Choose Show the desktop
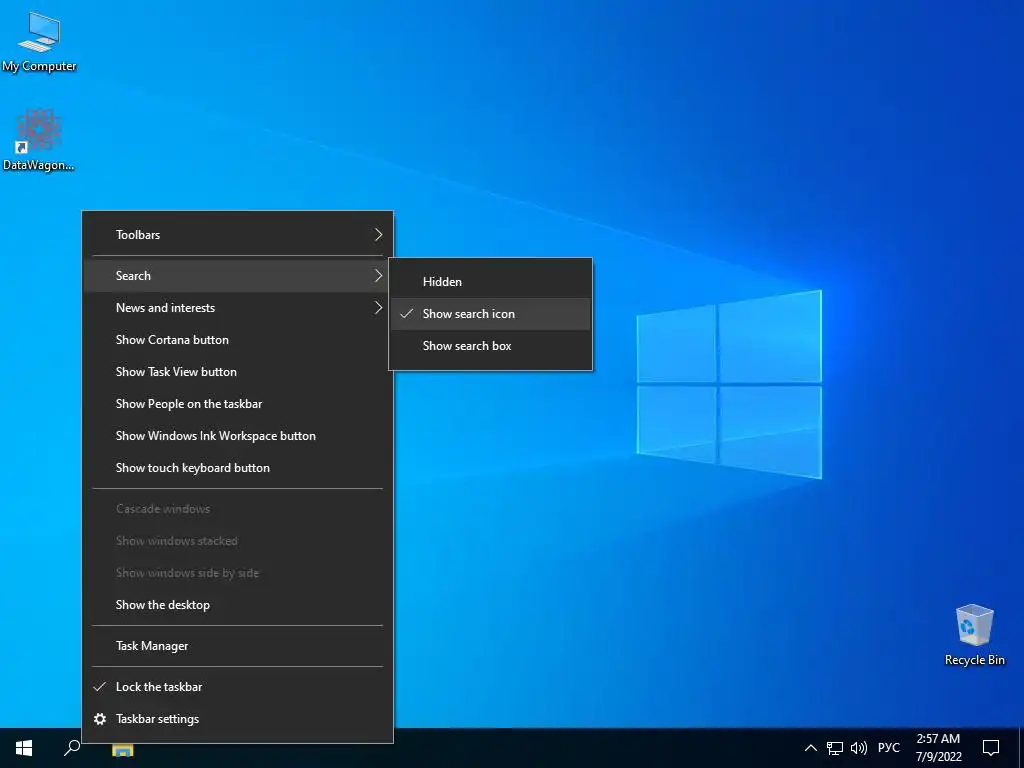Screen dimensions: 1024x768 pos(238,605)
